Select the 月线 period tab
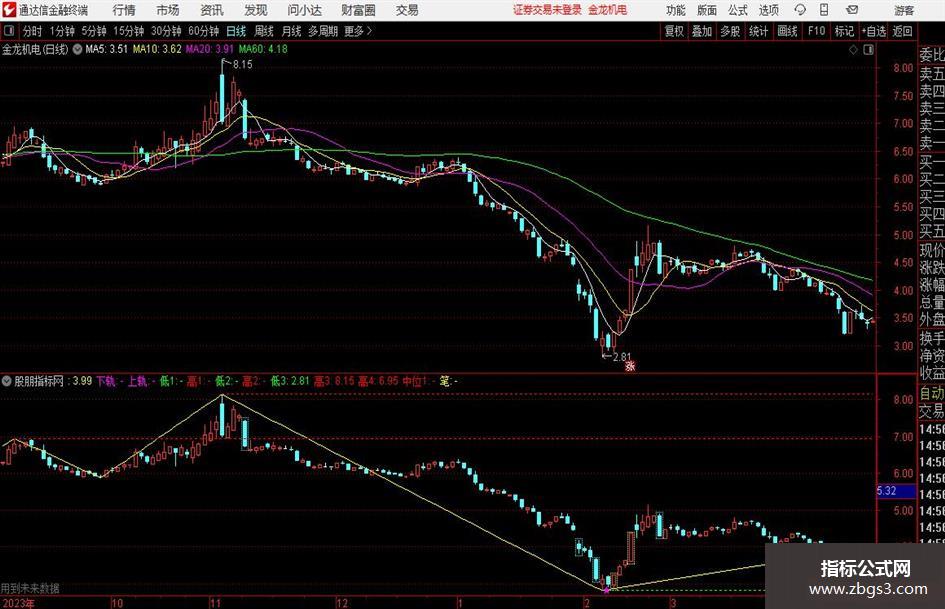 pyautogui.click(x=291, y=31)
